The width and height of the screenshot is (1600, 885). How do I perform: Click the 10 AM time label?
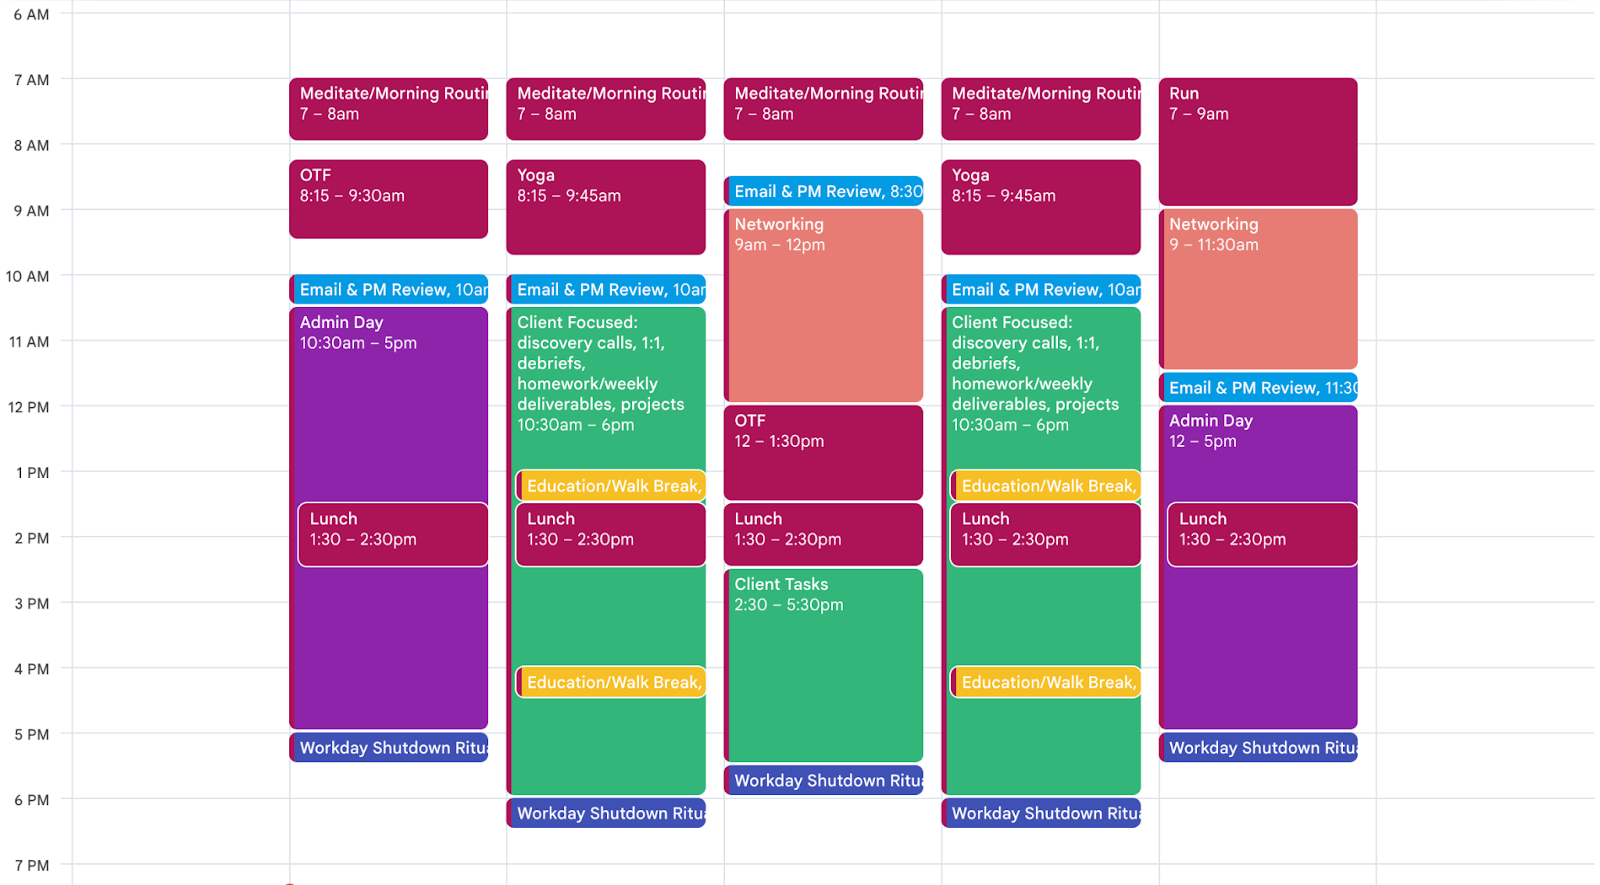tap(27, 276)
